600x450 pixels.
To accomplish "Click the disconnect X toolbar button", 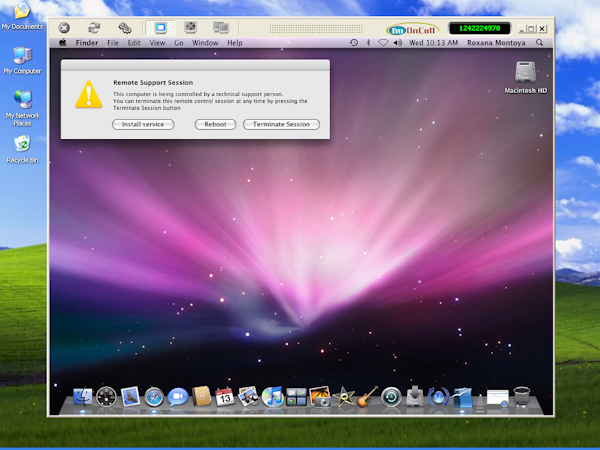I will pyautogui.click(x=64, y=28).
